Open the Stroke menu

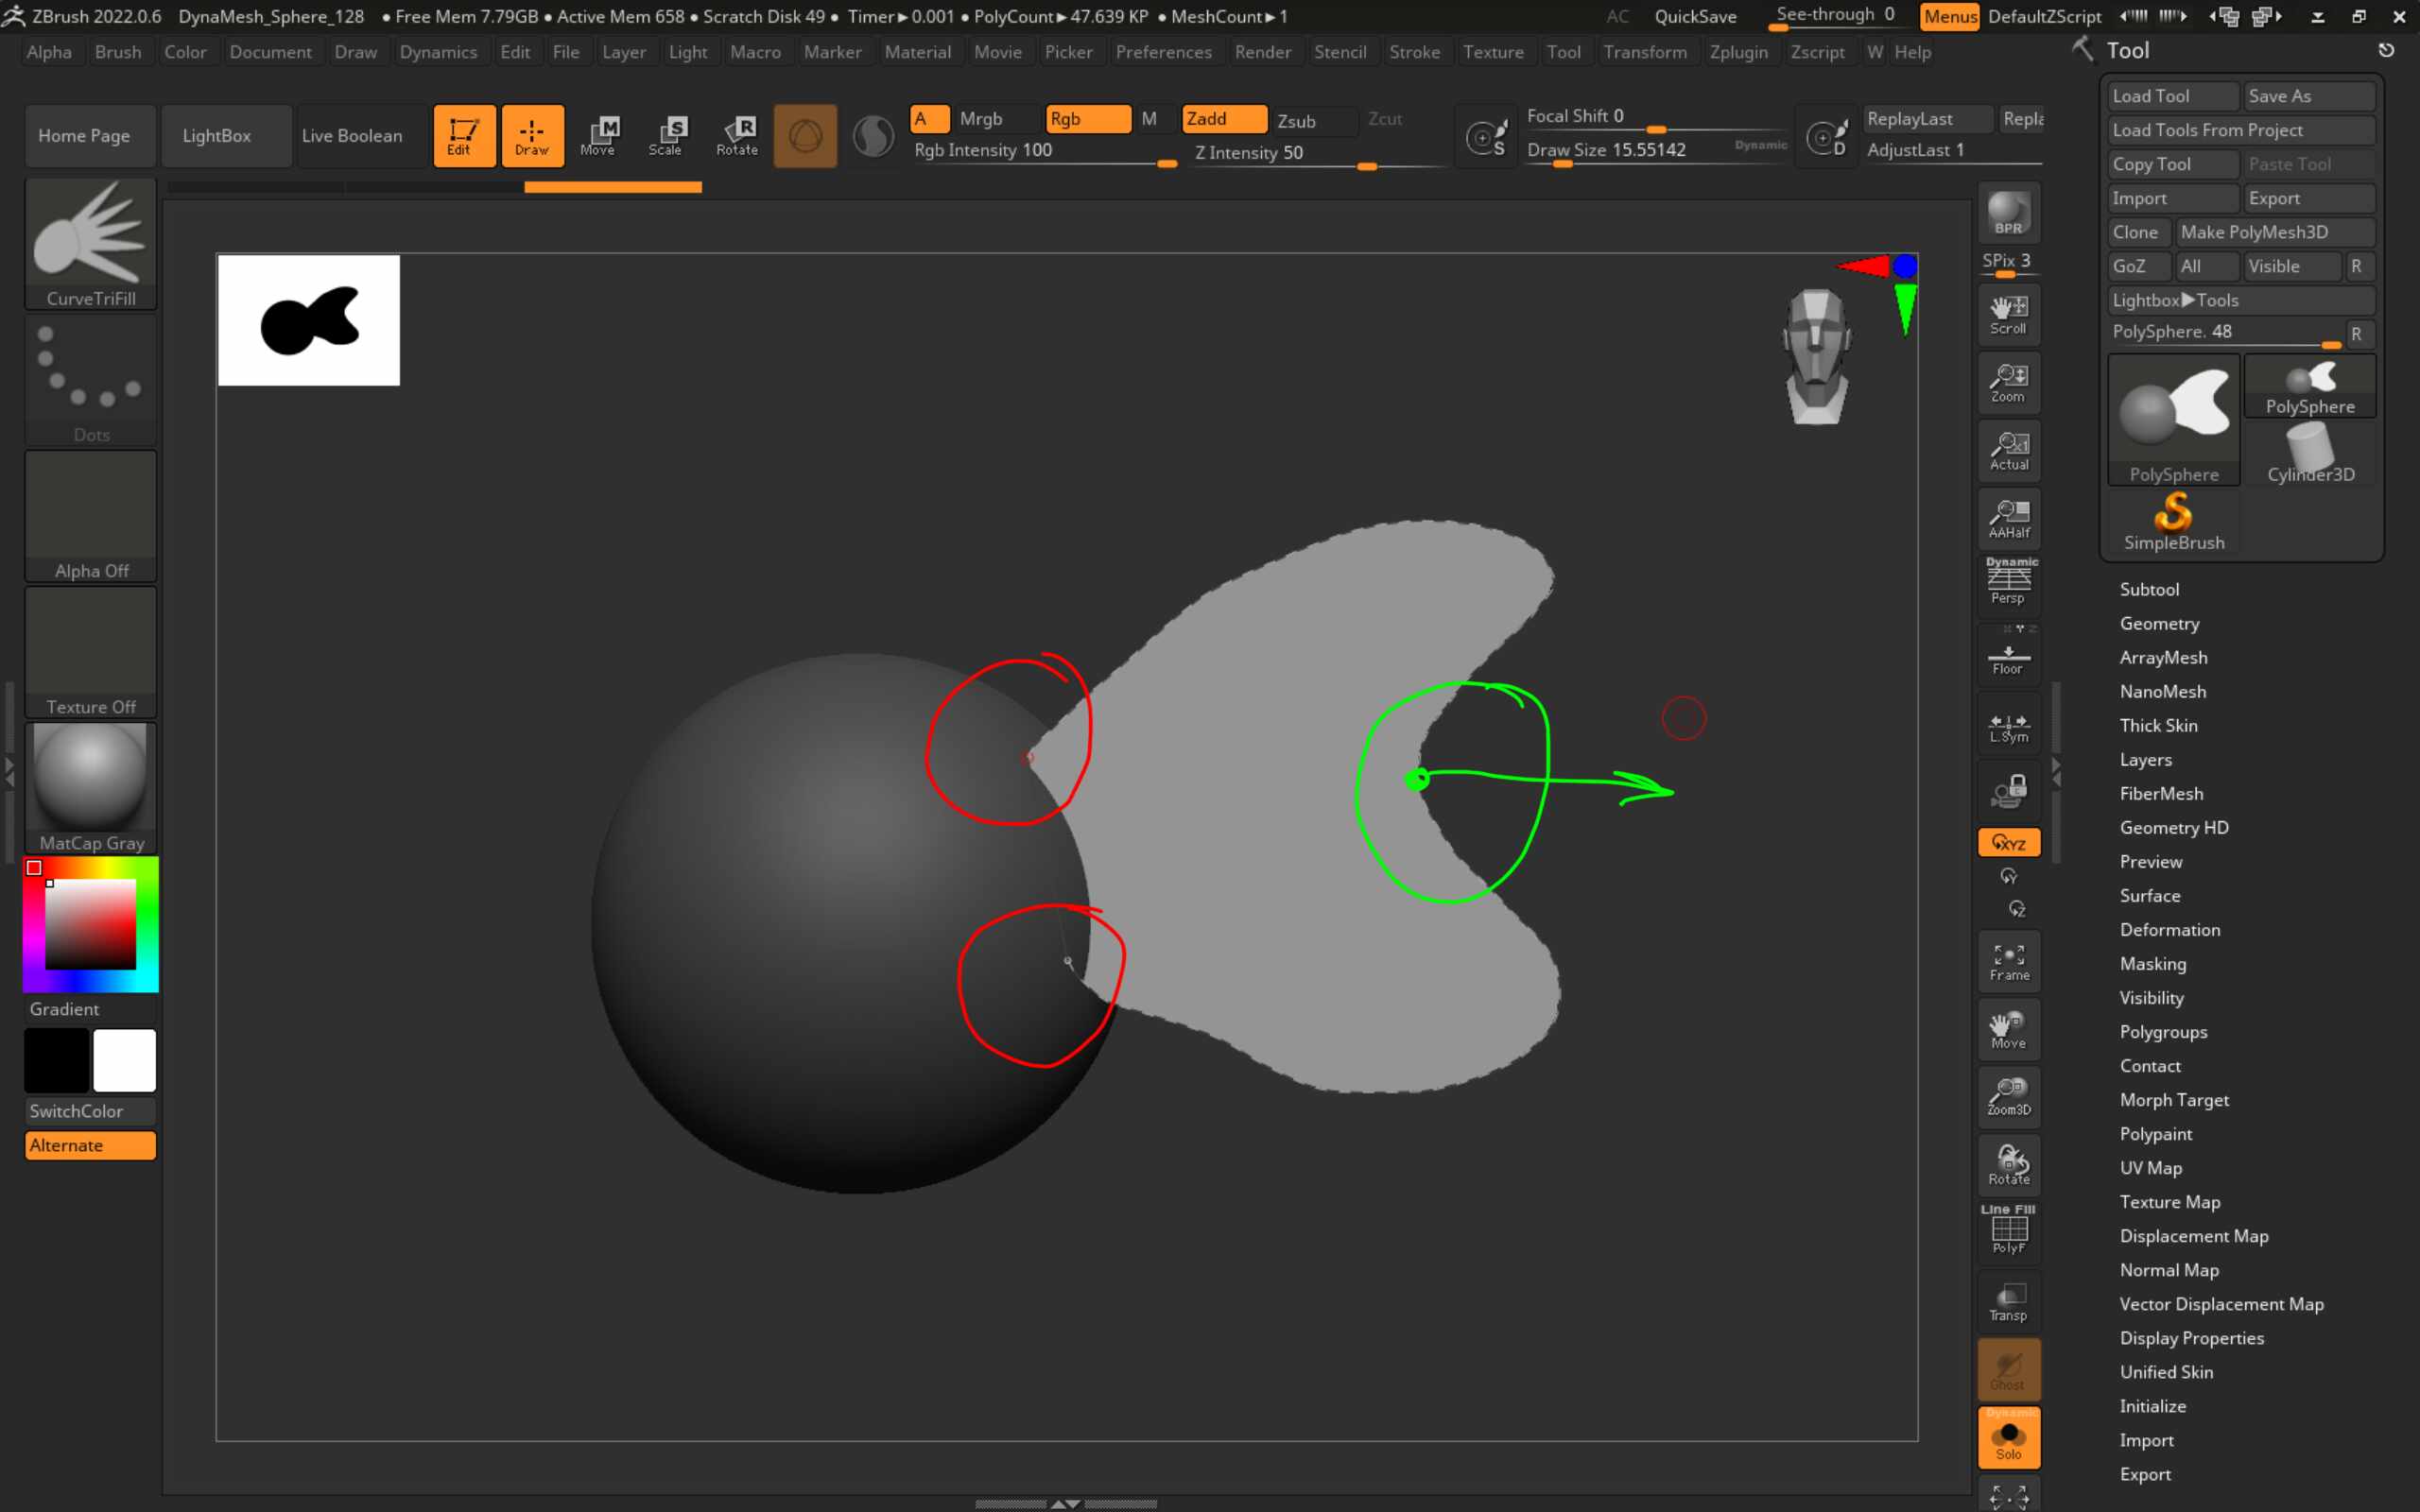(x=1414, y=52)
